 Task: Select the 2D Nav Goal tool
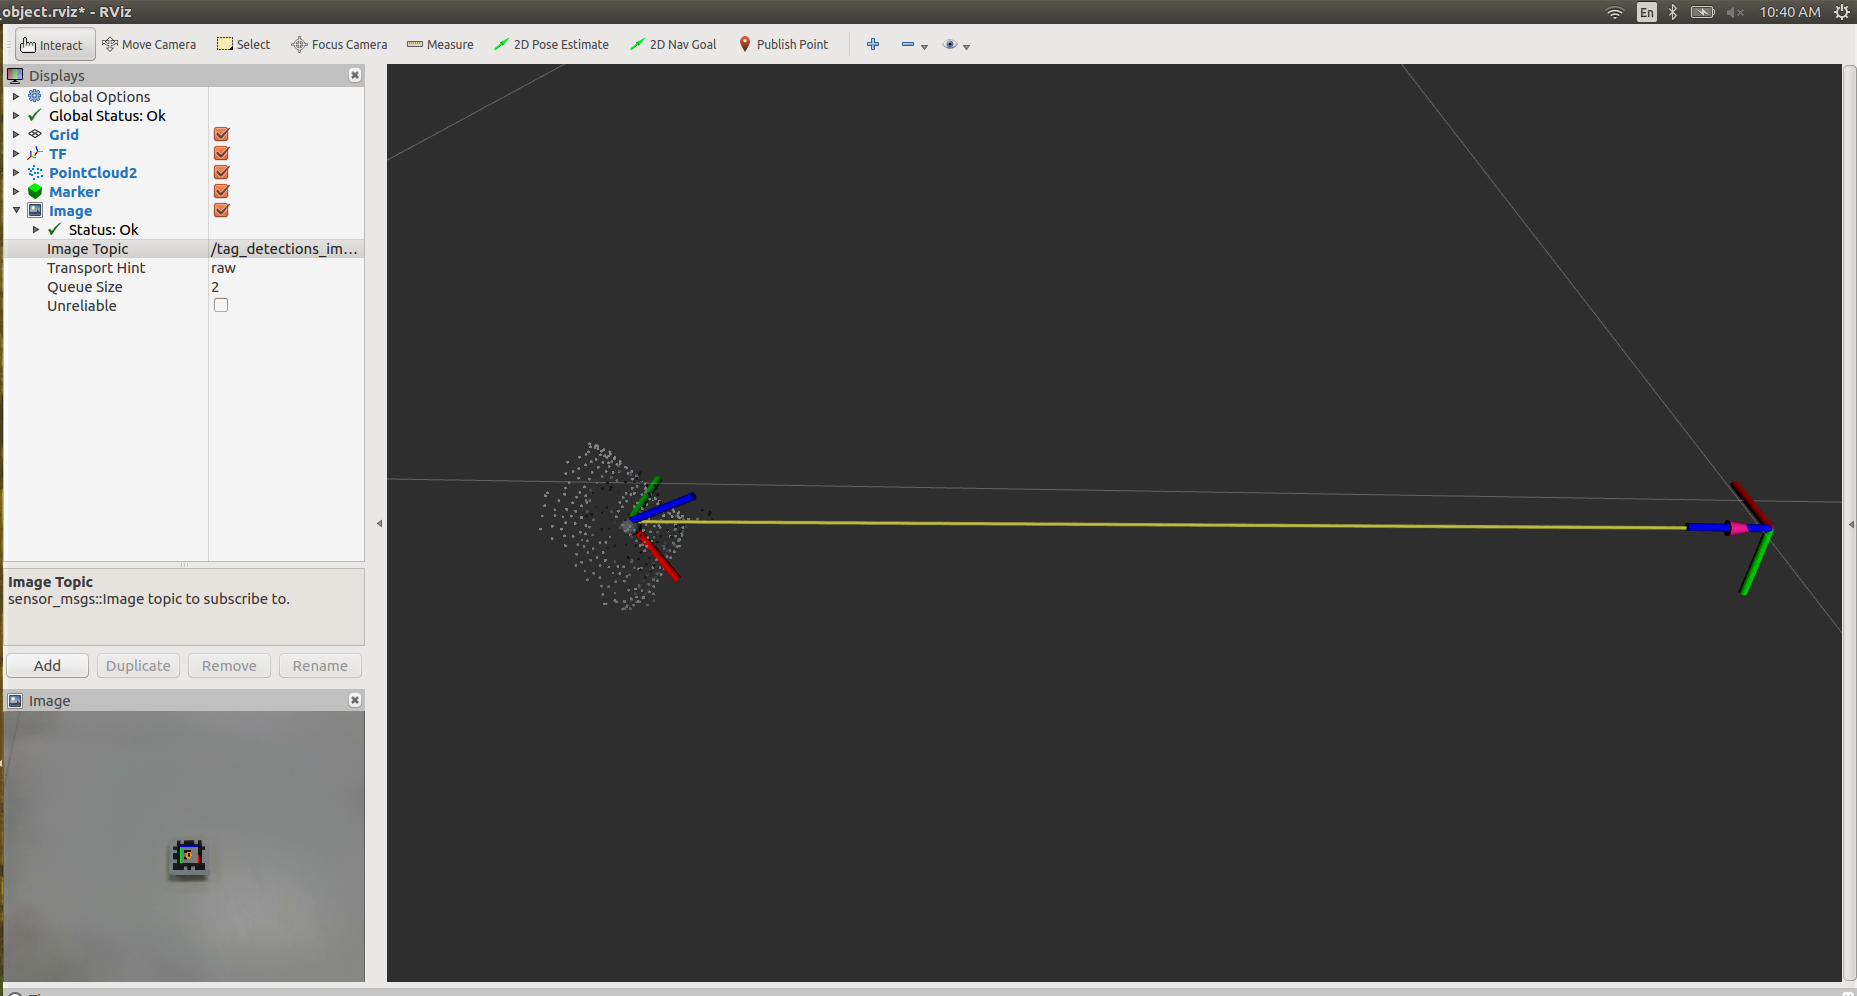pyautogui.click(x=672, y=44)
